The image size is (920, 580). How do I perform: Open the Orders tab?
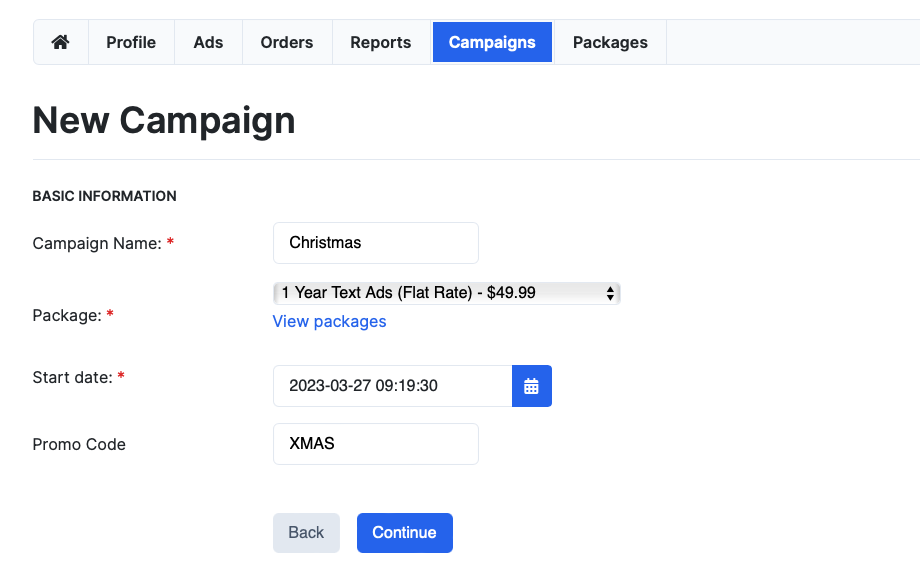tap(287, 42)
